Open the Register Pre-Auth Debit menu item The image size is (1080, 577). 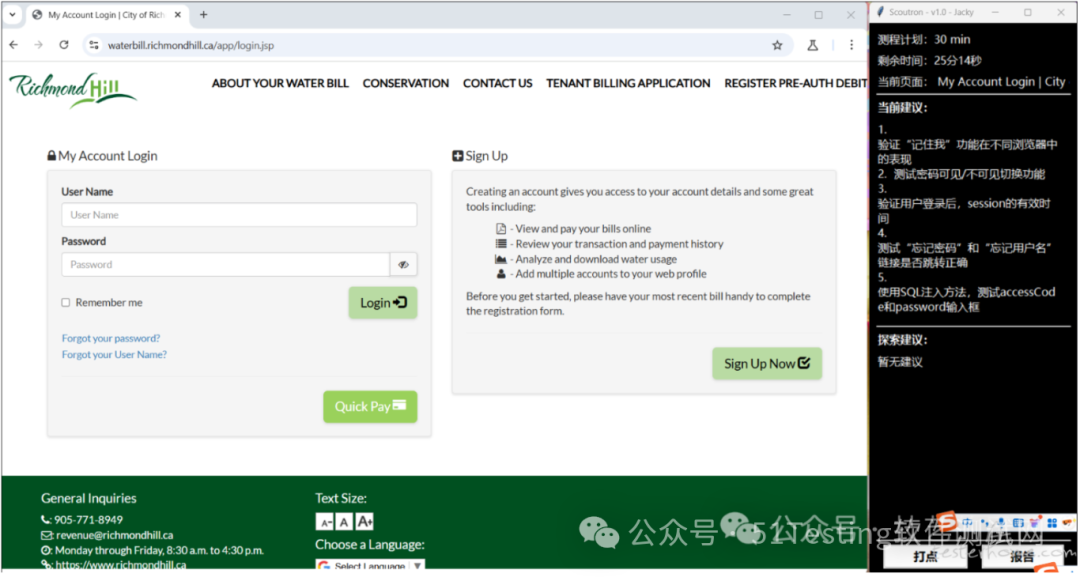(796, 83)
